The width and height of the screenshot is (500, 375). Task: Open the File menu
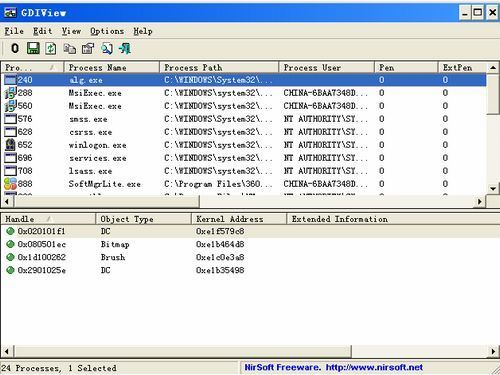(x=14, y=31)
